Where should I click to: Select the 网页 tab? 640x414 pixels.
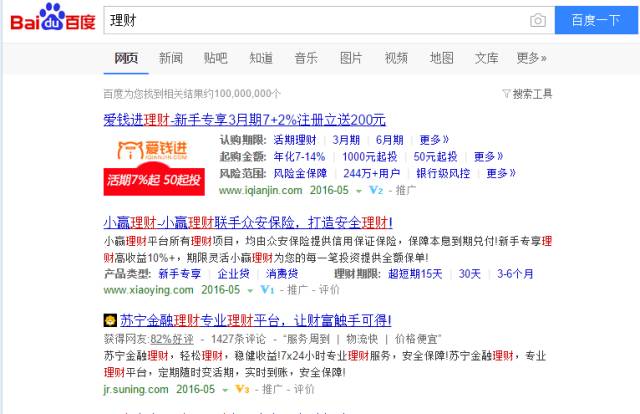tap(126, 58)
